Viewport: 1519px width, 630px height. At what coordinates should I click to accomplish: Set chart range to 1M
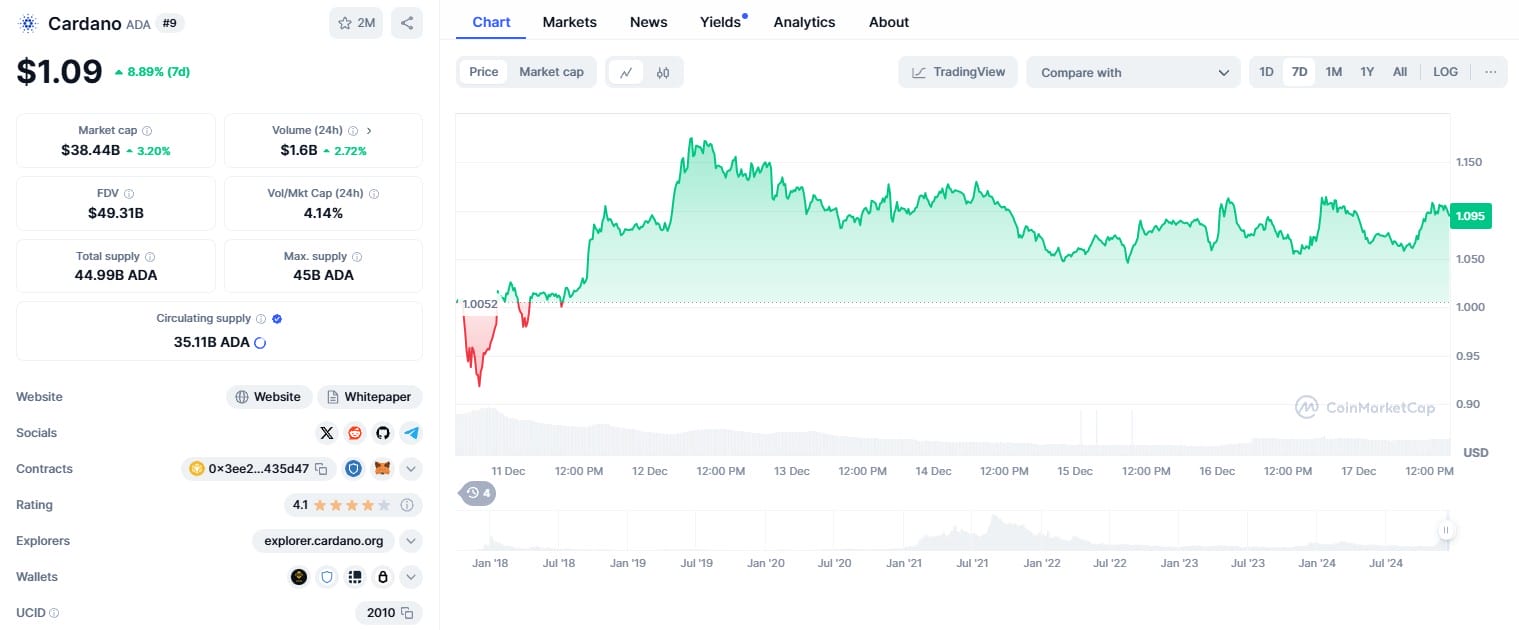point(1334,72)
